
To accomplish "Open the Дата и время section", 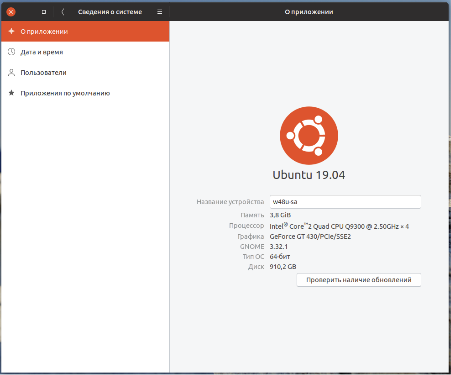I will point(85,52).
